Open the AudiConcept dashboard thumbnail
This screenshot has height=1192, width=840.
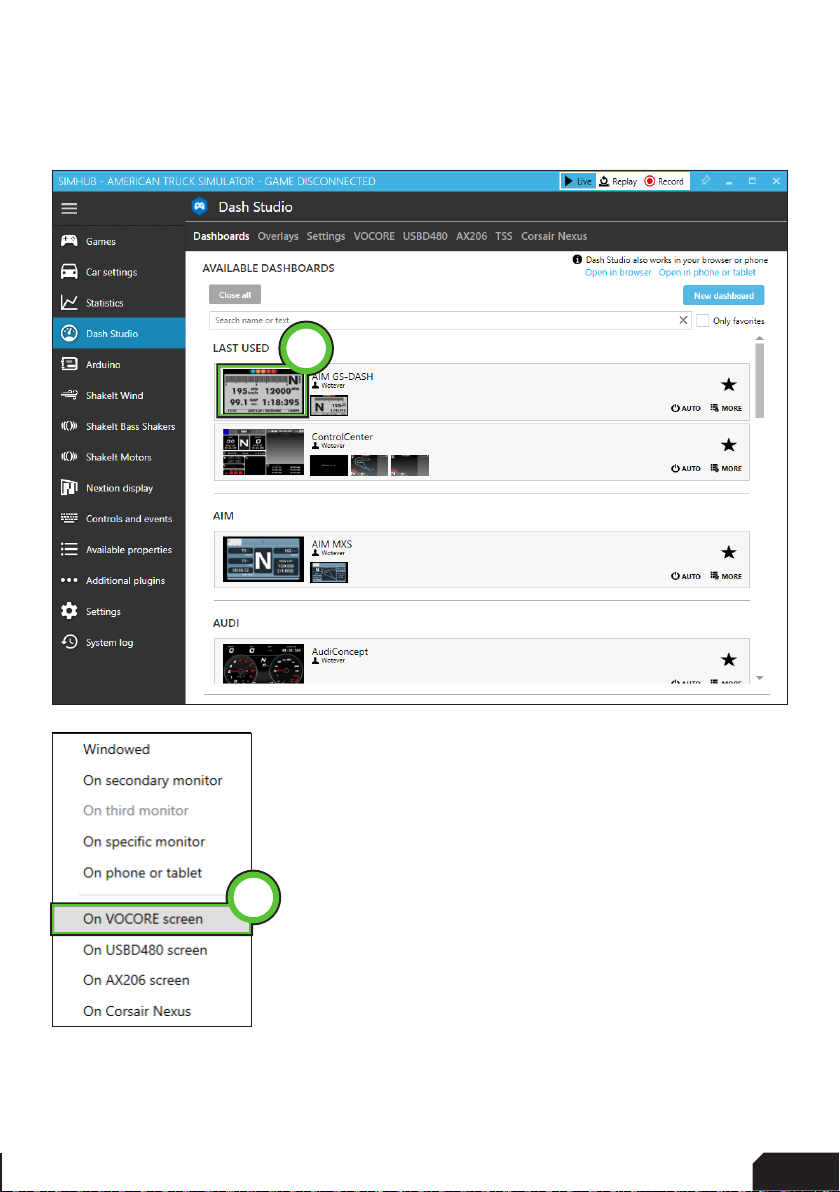[x=263, y=664]
